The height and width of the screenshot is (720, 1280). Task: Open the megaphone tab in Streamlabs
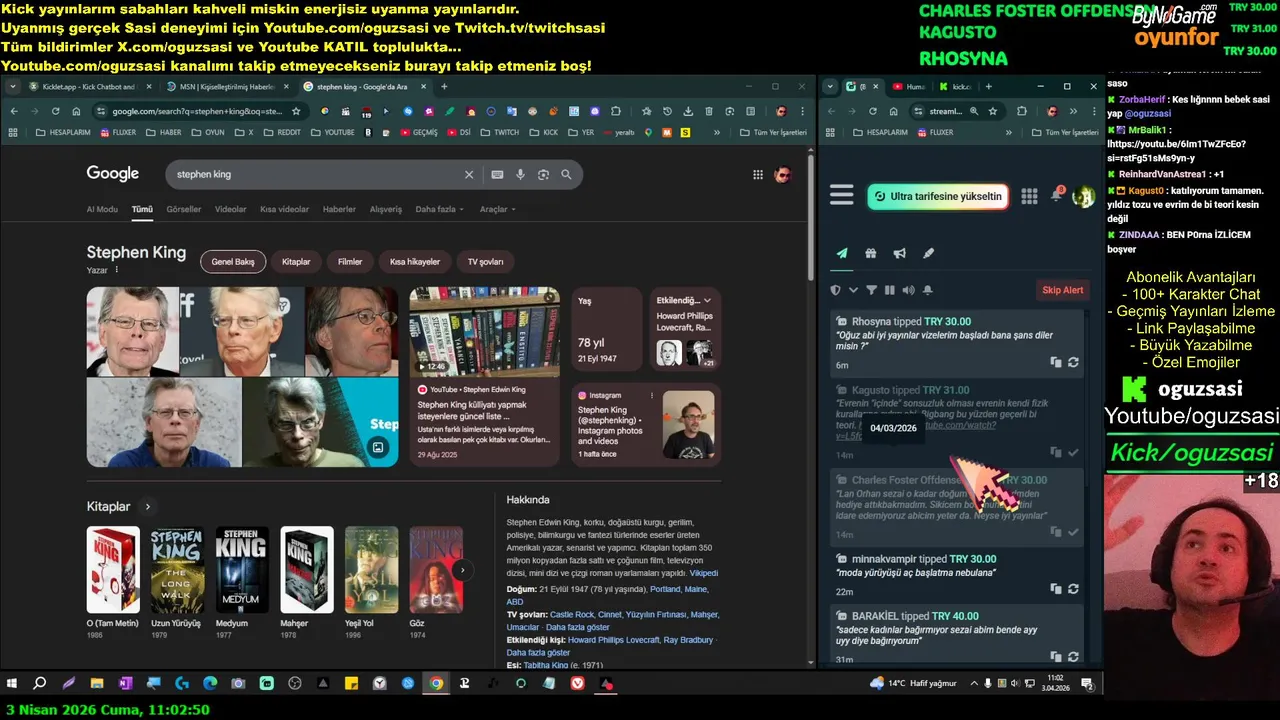click(x=900, y=254)
